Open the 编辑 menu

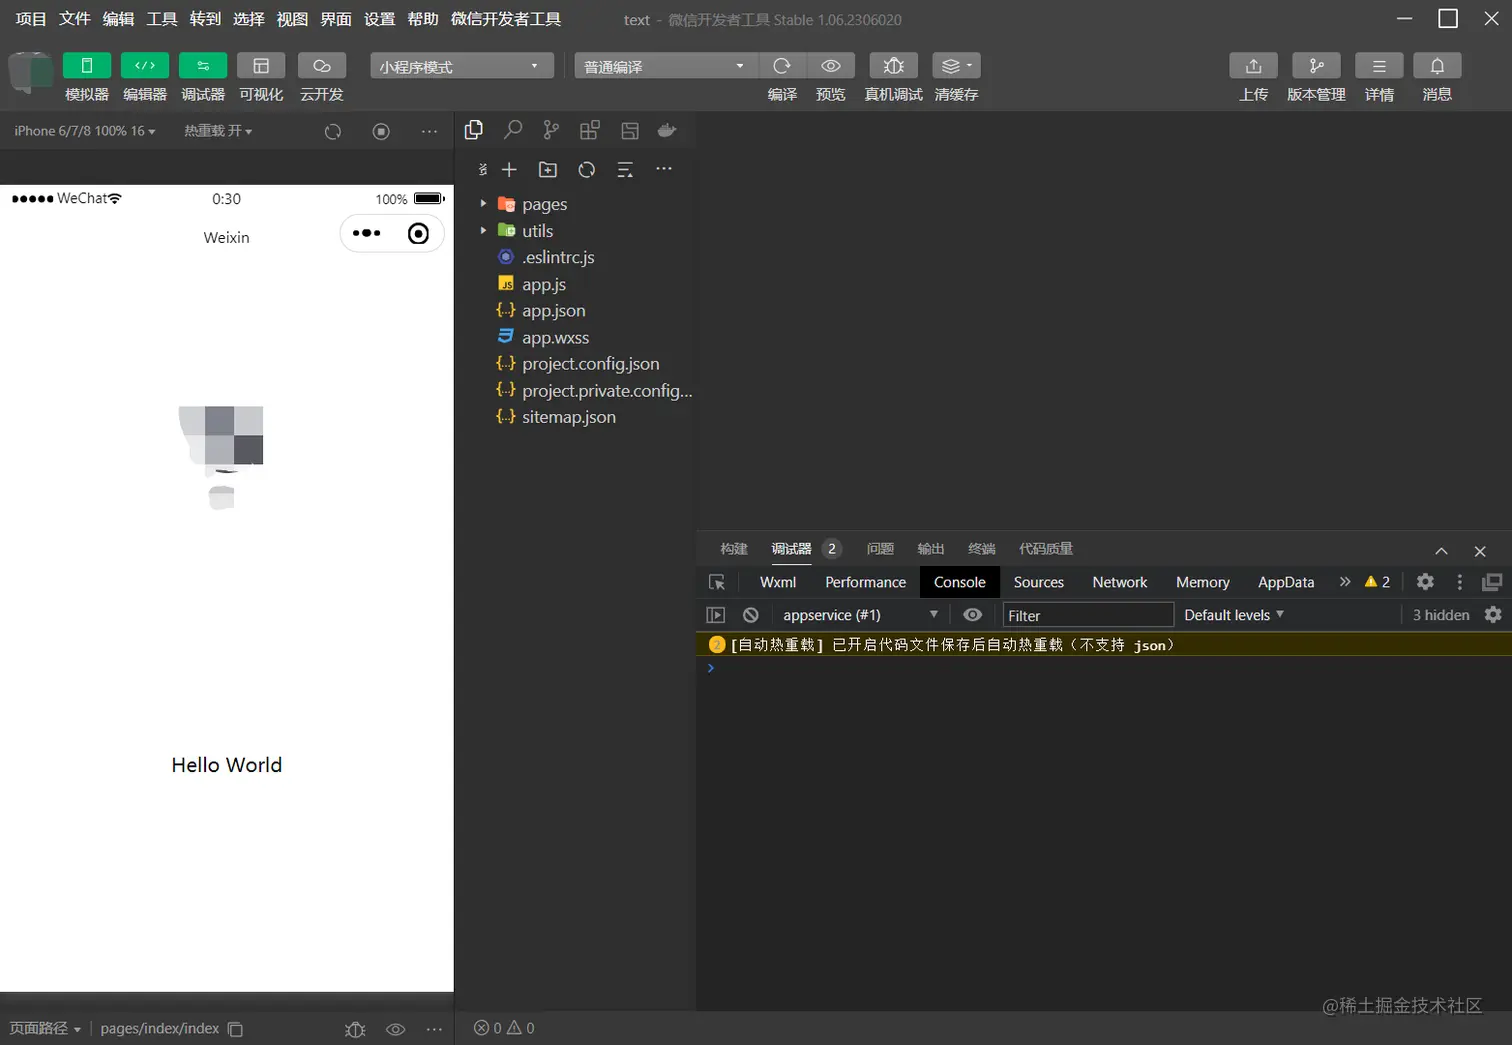click(x=118, y=19)
